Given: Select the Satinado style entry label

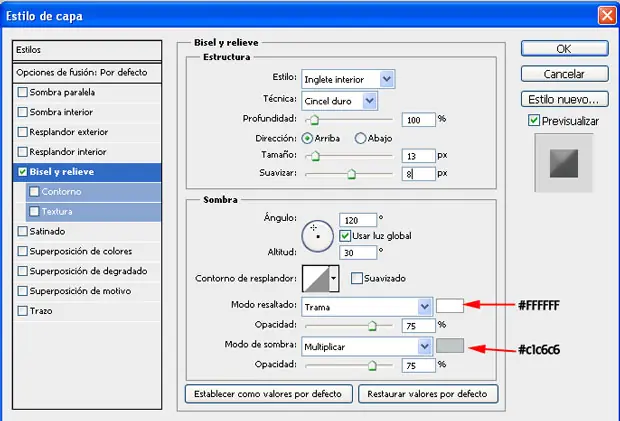Looking at the screenshot, I should (47, 231).
